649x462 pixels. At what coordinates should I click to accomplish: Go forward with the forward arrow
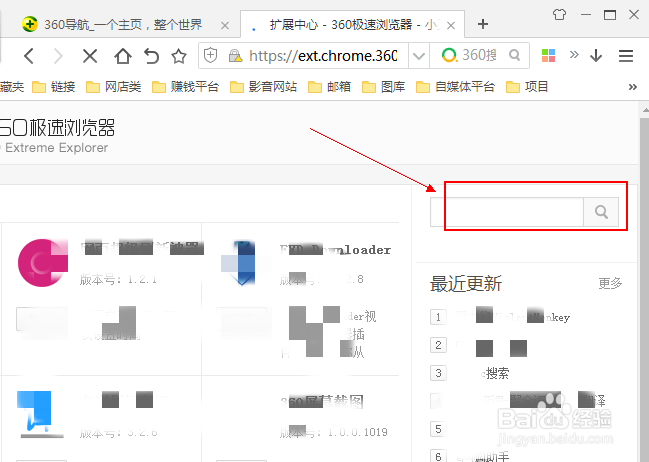point(58,55)
